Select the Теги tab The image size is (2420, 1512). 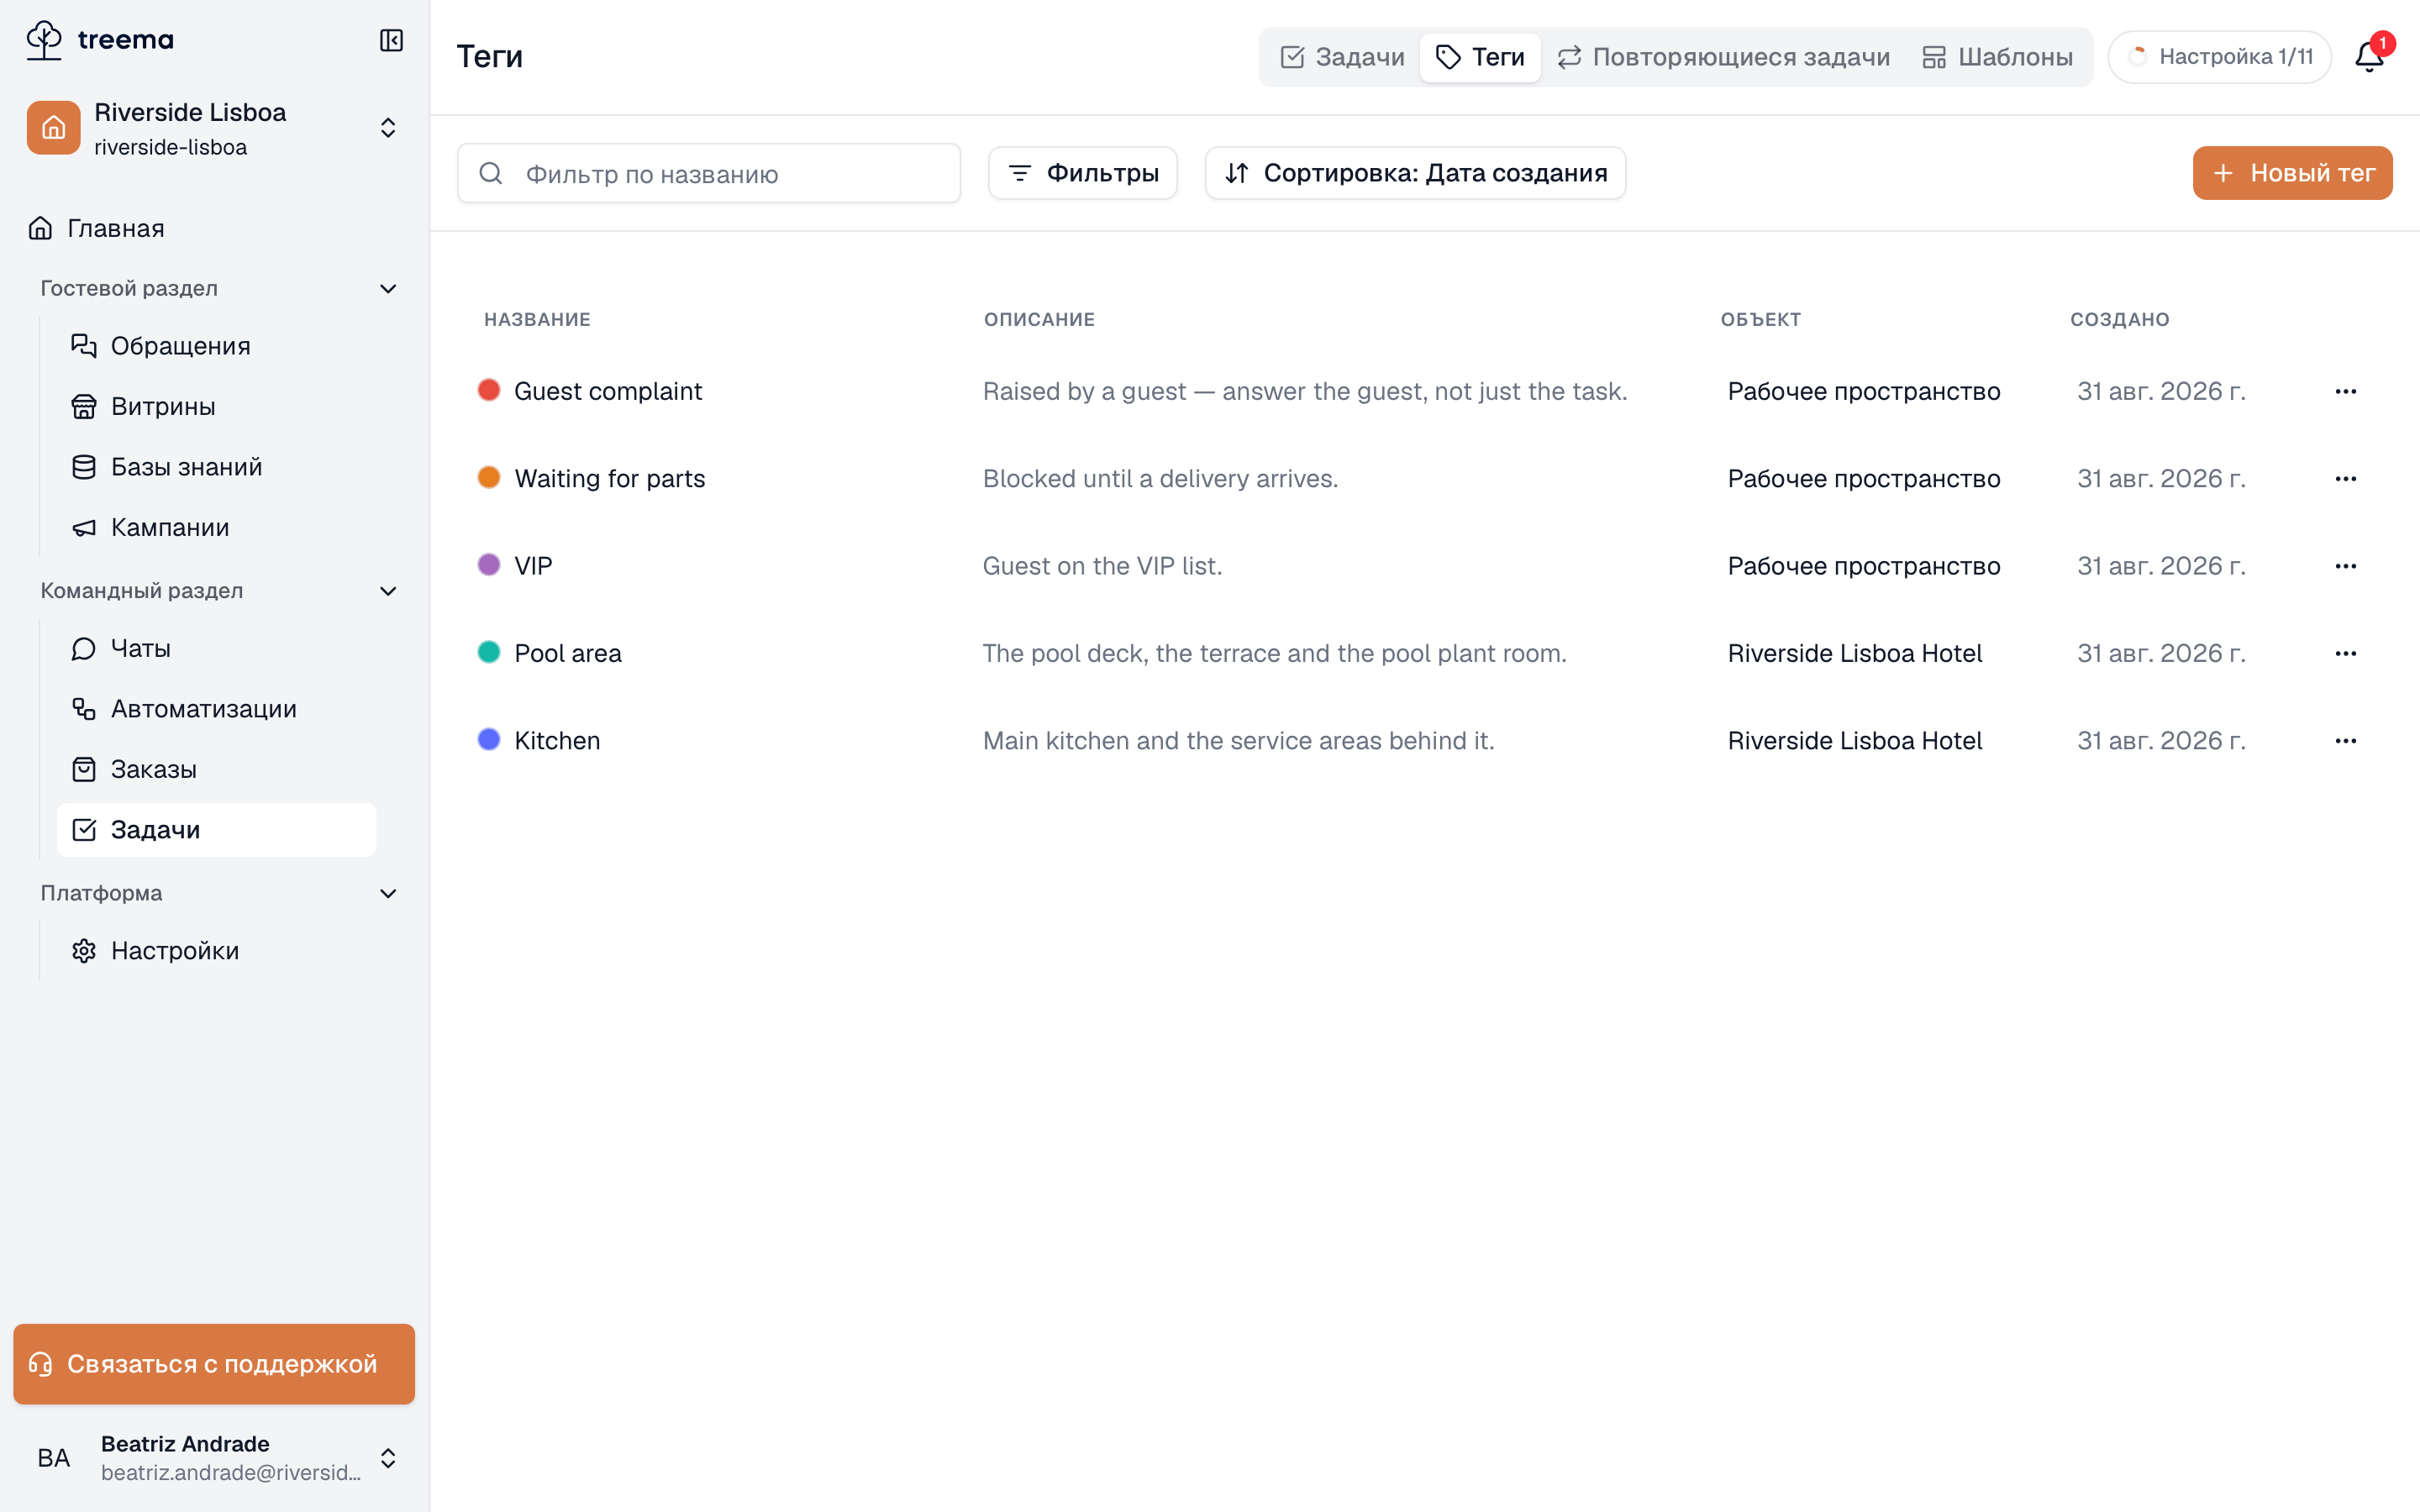pos(1480,57)
